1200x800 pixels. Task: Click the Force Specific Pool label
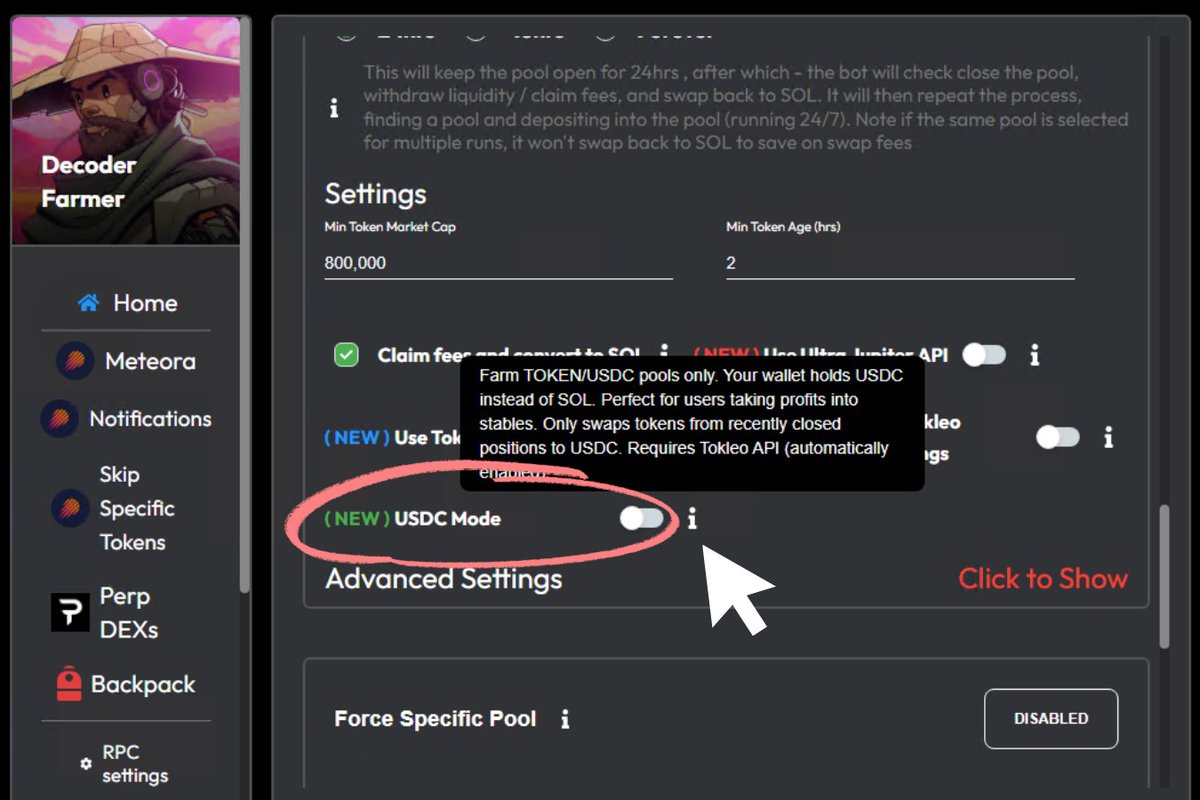[x=435, y=719]
